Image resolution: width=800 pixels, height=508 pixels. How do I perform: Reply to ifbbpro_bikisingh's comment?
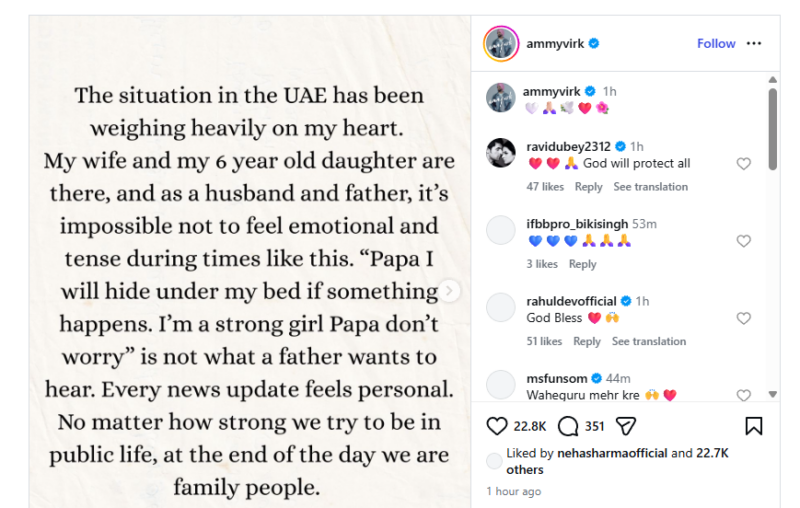pyautogui.click(x=582, y=264)
